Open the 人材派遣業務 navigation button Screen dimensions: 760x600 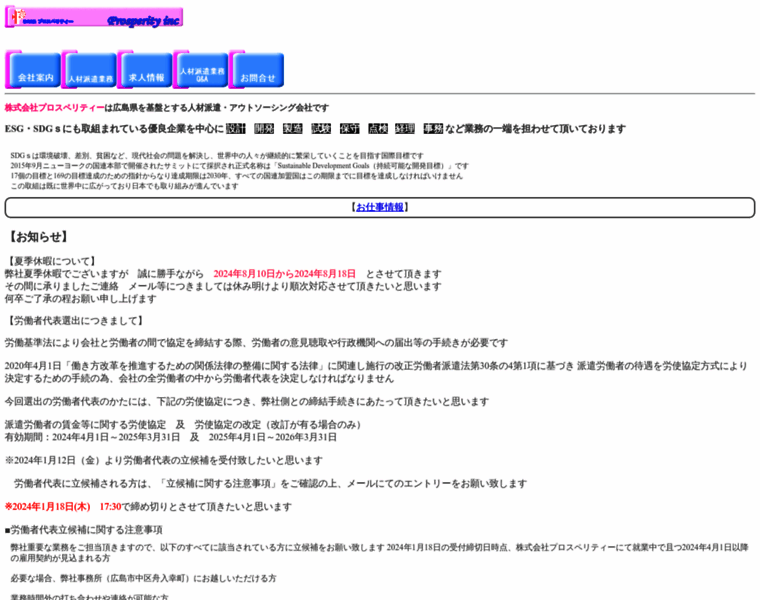pos(89,69)
